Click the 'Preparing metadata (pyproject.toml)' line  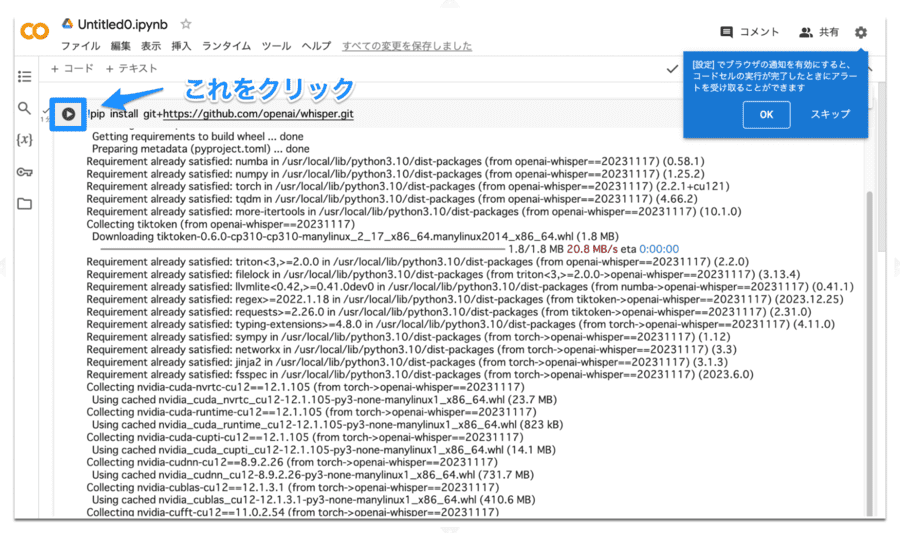tap(201, 149)
